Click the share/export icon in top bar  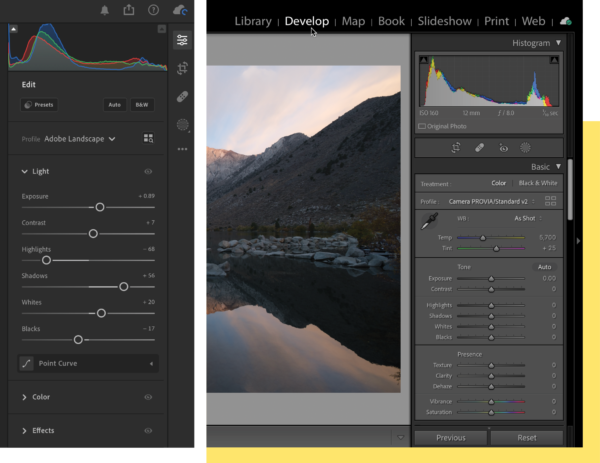129,10
